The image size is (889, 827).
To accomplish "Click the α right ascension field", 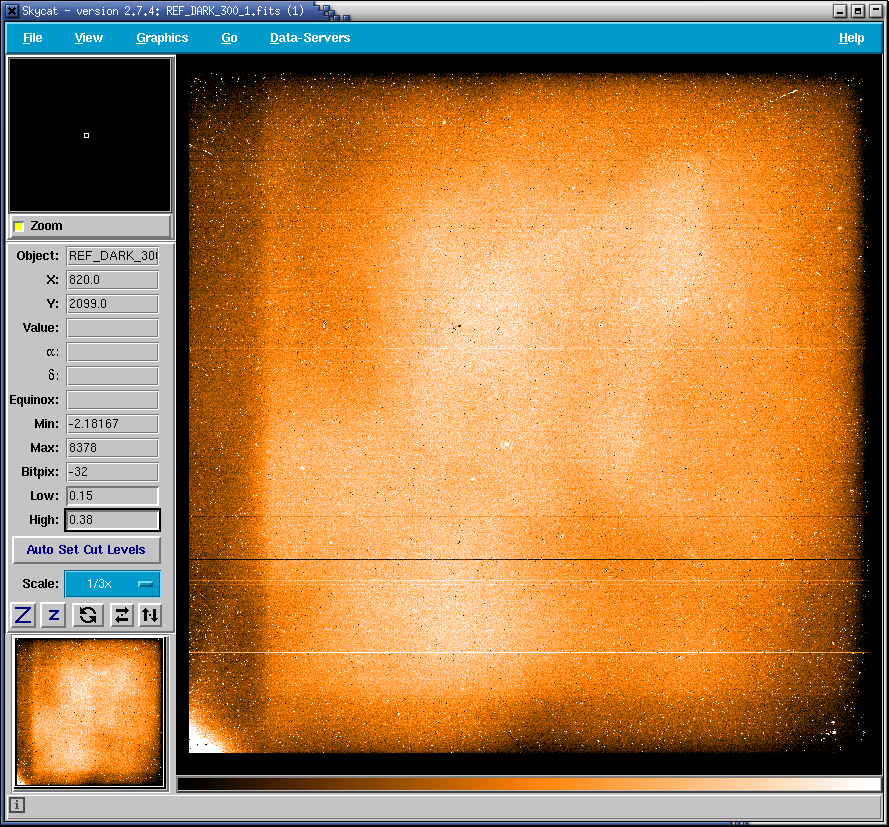I will click(112, 352).
